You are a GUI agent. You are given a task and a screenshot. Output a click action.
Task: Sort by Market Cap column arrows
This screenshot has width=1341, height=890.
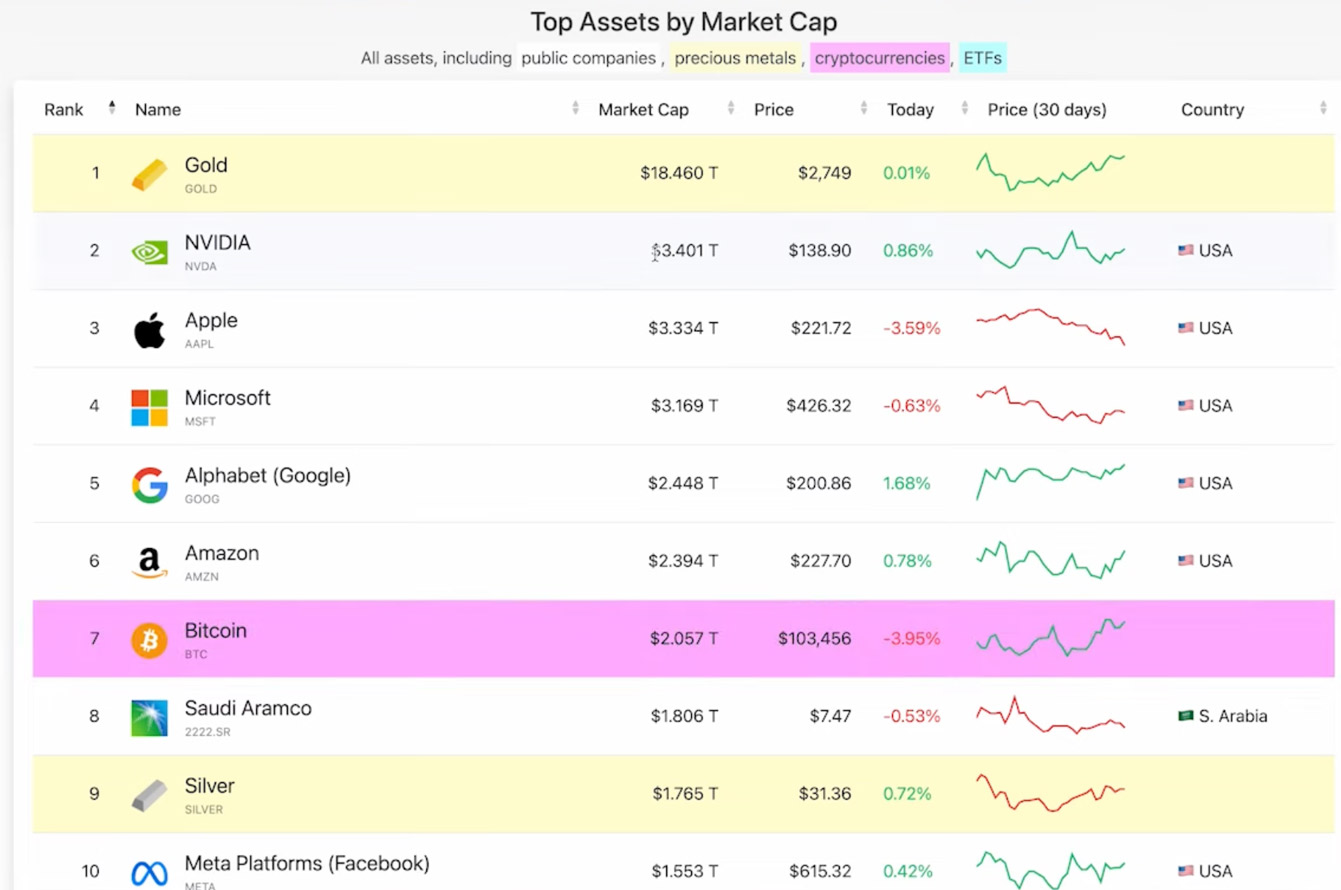[x=731, y=109]
